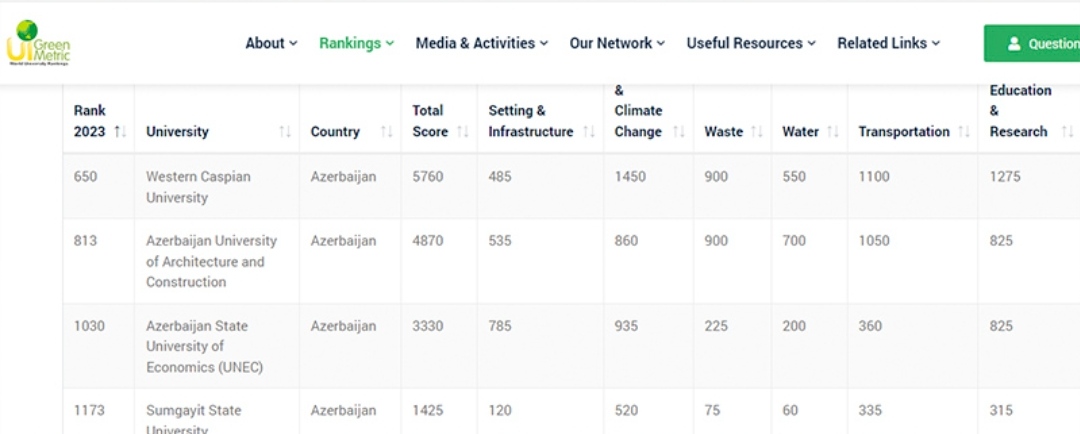Click the green Questionnaire button
This screenshot has height=434, width=1080.
1032,43
